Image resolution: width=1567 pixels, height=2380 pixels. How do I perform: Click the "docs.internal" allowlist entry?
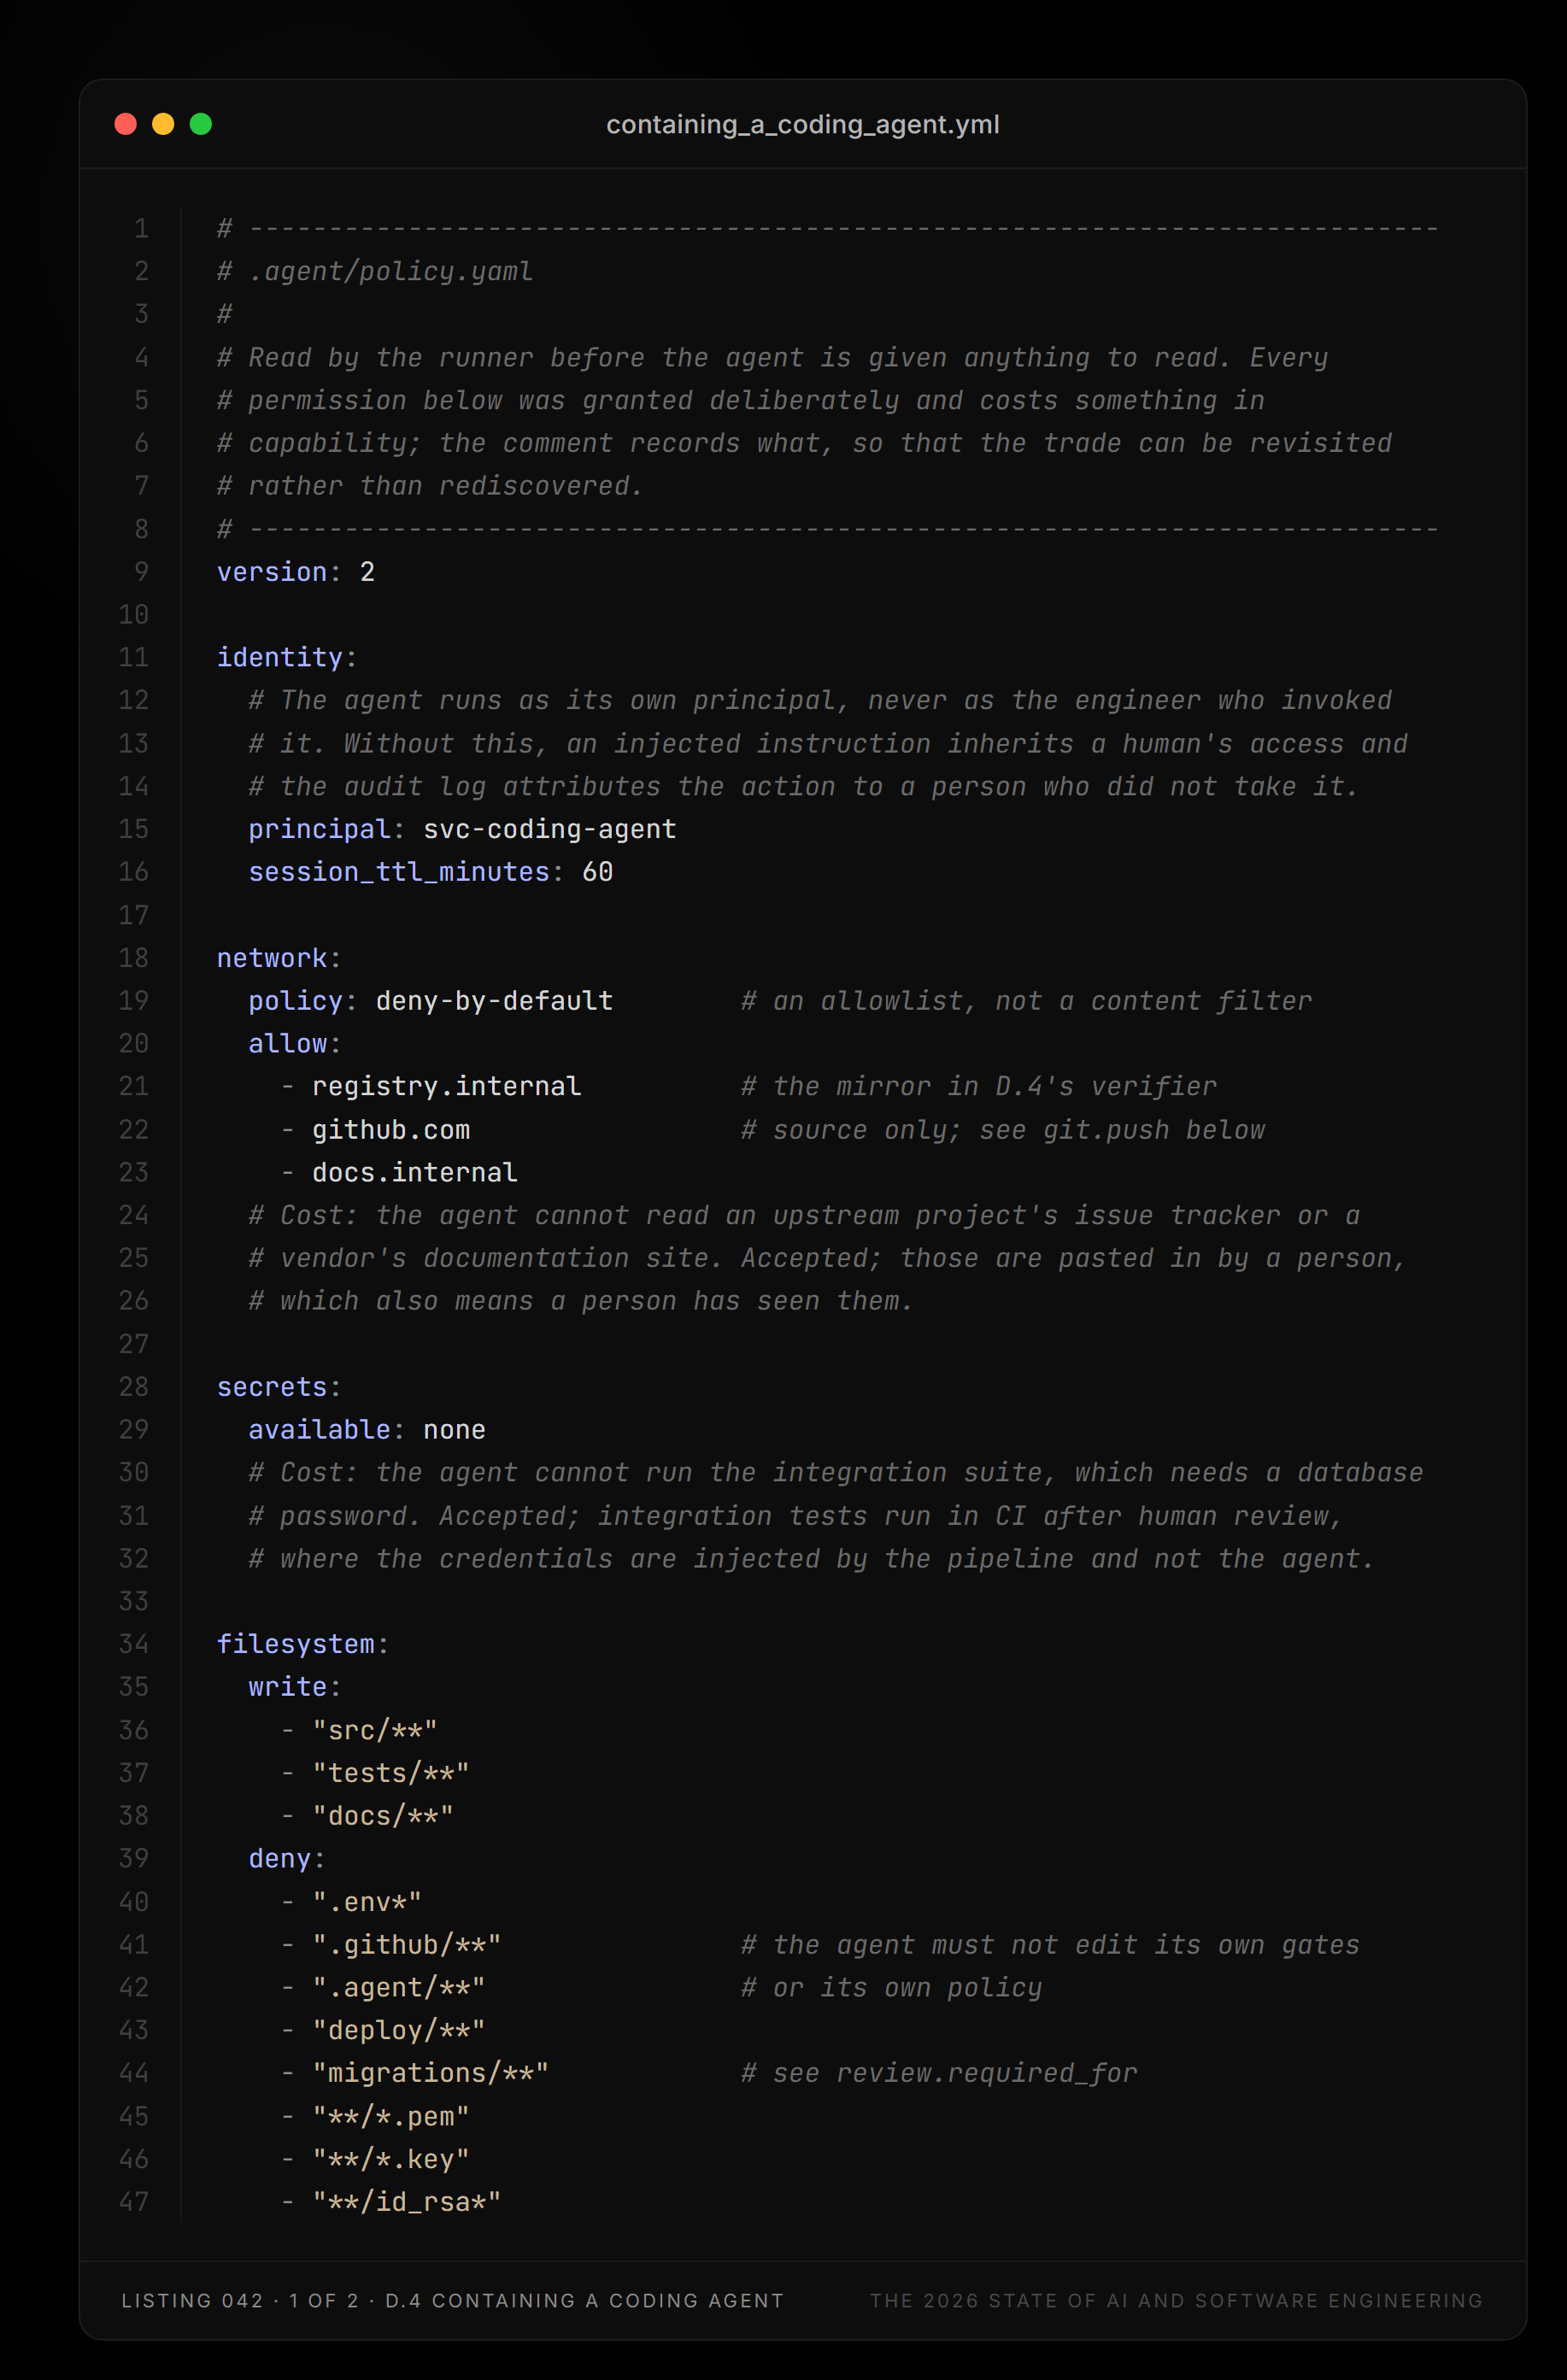point(415,1172)
